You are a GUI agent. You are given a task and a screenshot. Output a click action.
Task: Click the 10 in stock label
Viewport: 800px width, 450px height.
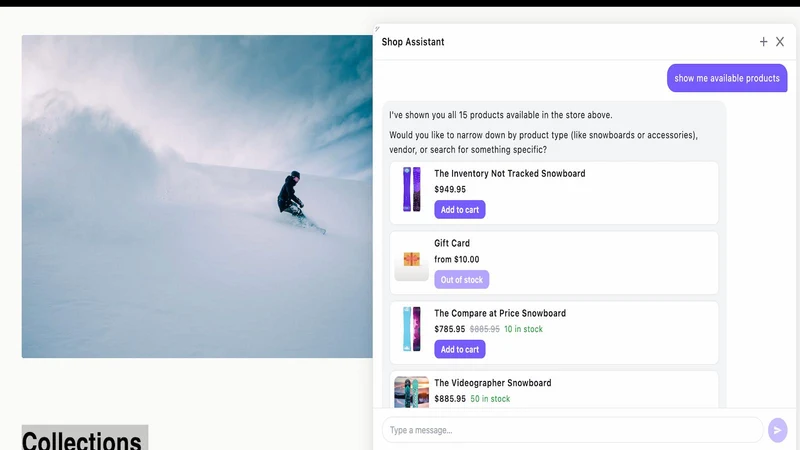[x=523, y=329]
